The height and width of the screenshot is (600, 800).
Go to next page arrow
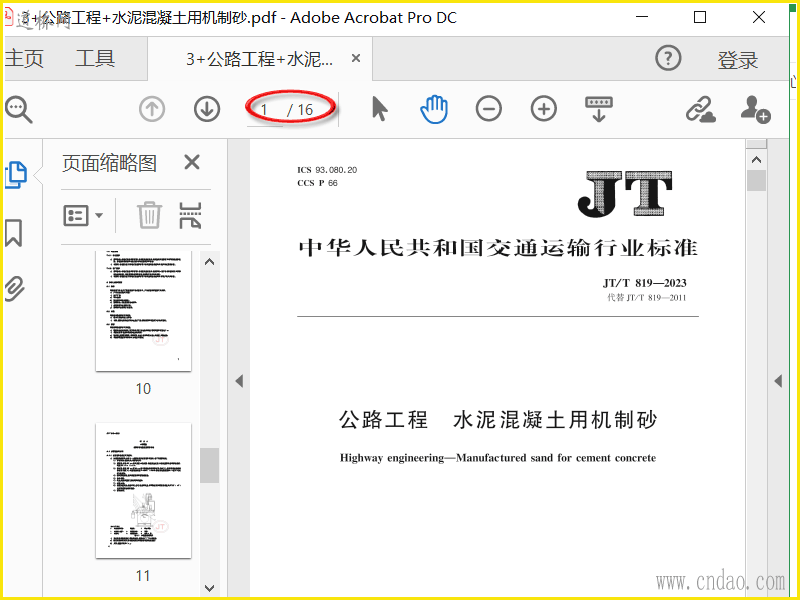point(207,109)
